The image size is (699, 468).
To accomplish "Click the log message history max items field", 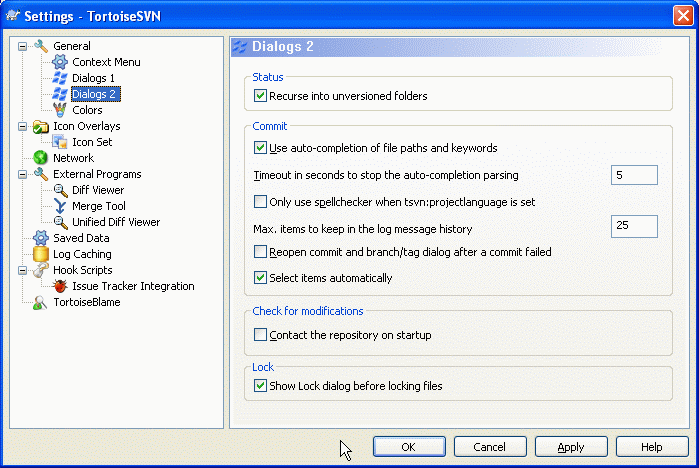I will pos(634,226).
